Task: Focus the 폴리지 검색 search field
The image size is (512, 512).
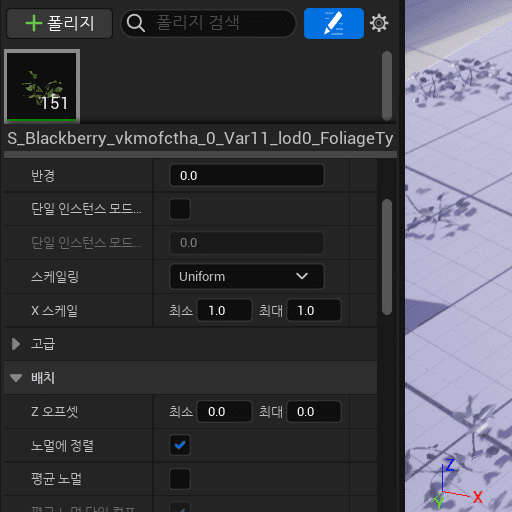Action: coord(208,23)
